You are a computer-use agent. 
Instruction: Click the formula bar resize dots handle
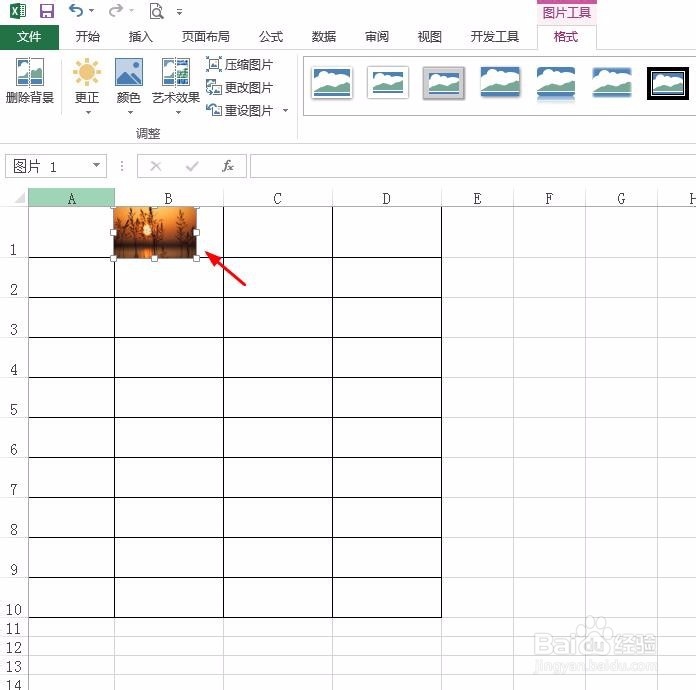tap(122, 166)
